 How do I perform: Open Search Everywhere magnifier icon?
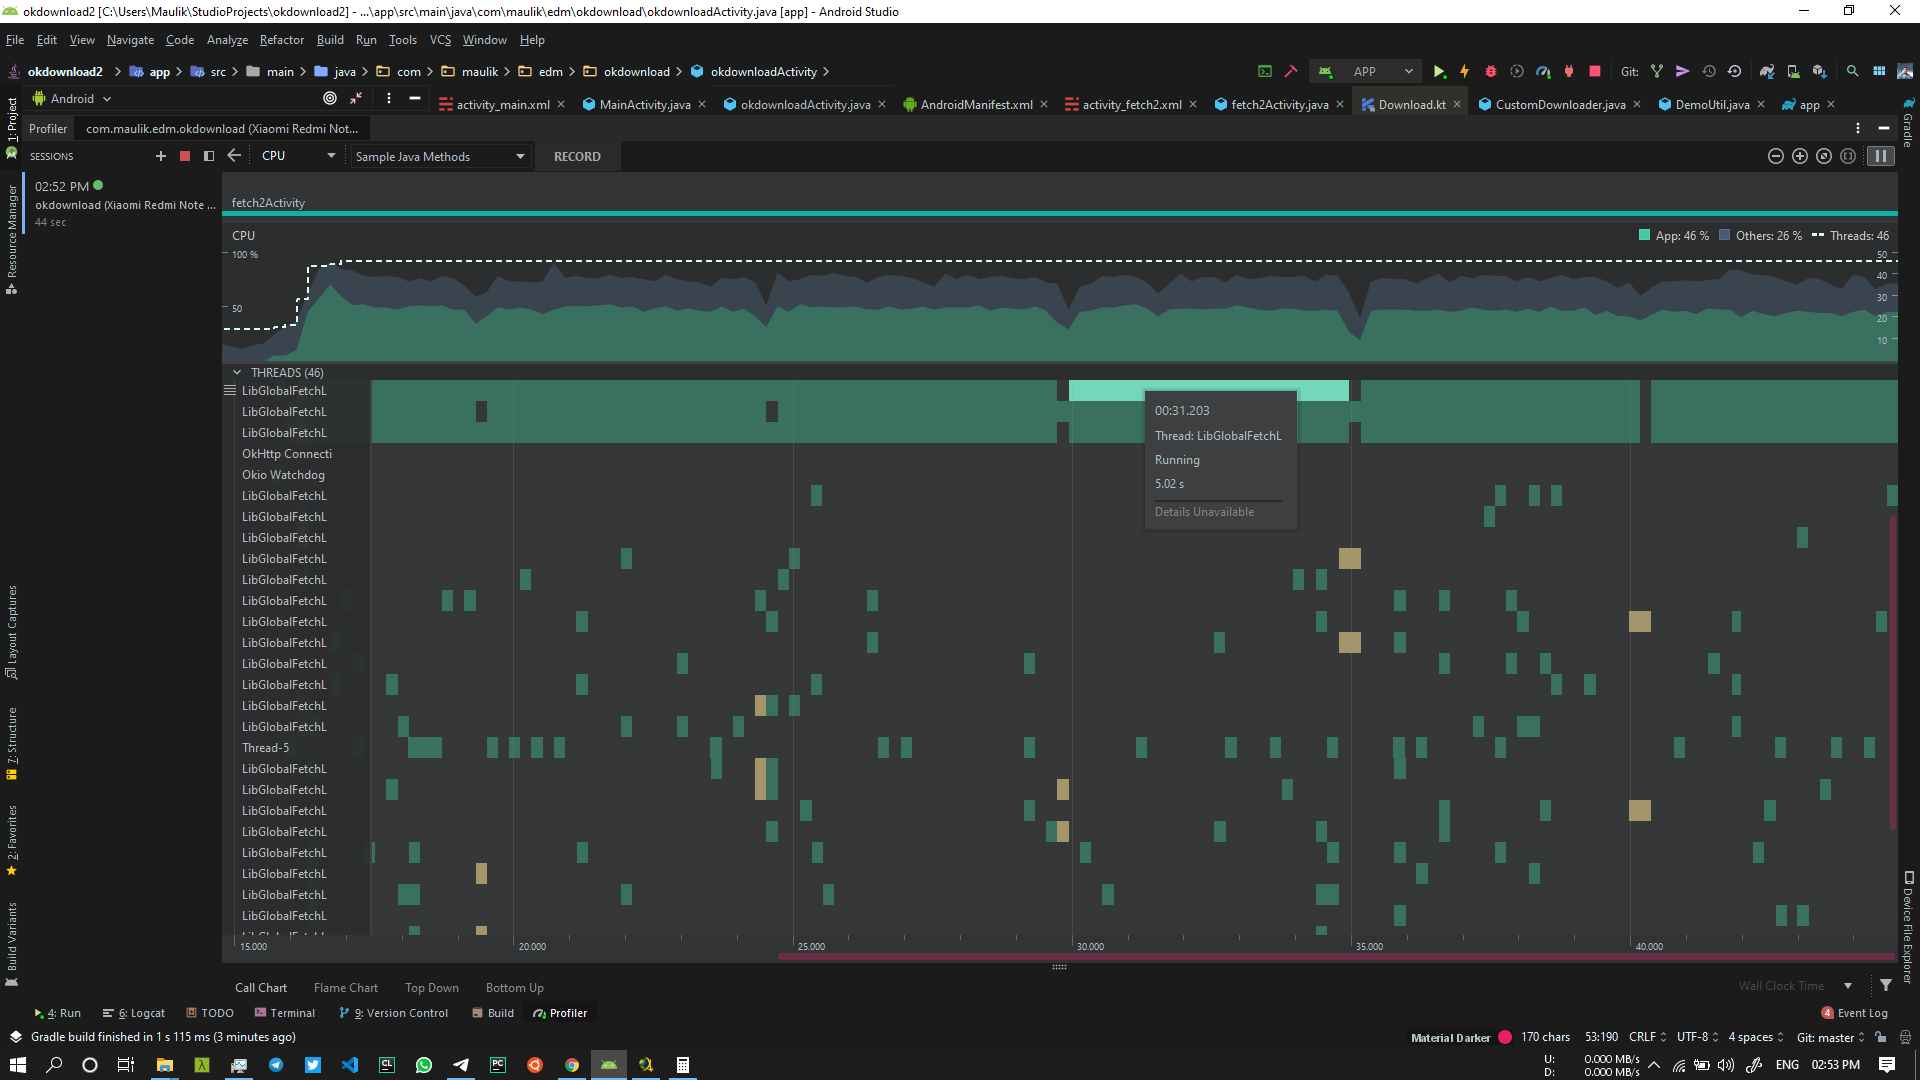[x=1852, y=72]
